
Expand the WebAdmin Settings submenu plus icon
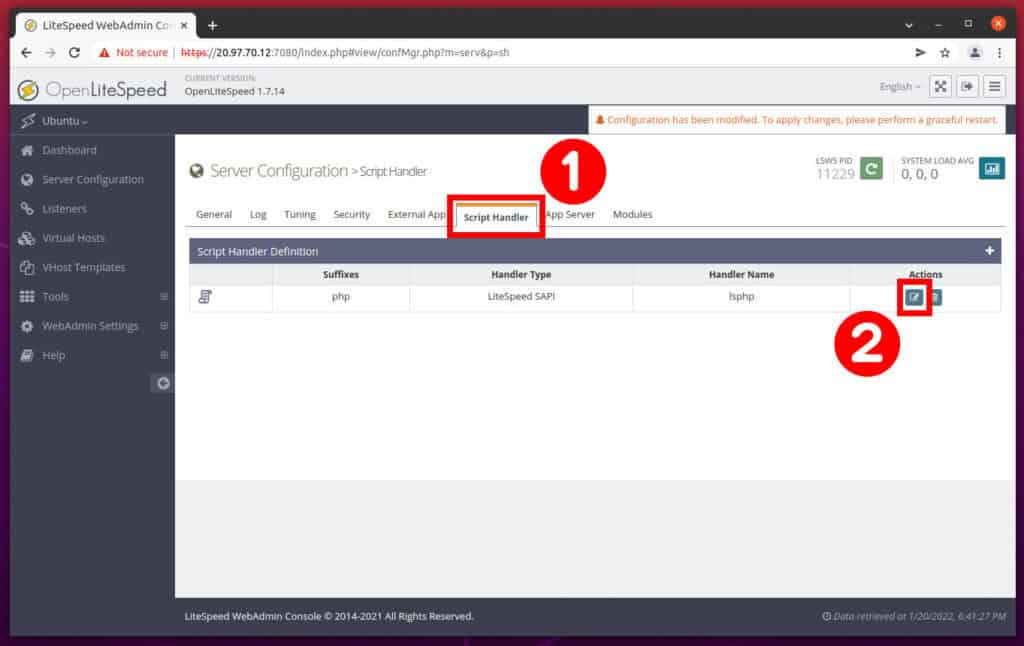point(164,326)
